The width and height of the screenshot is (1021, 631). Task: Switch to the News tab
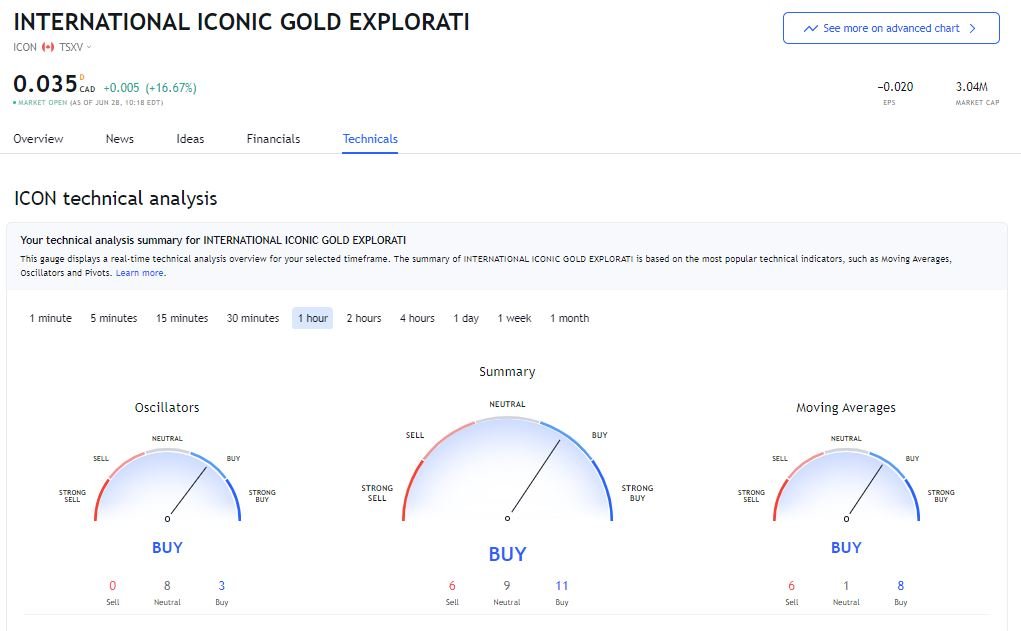[x=120, y=139]
